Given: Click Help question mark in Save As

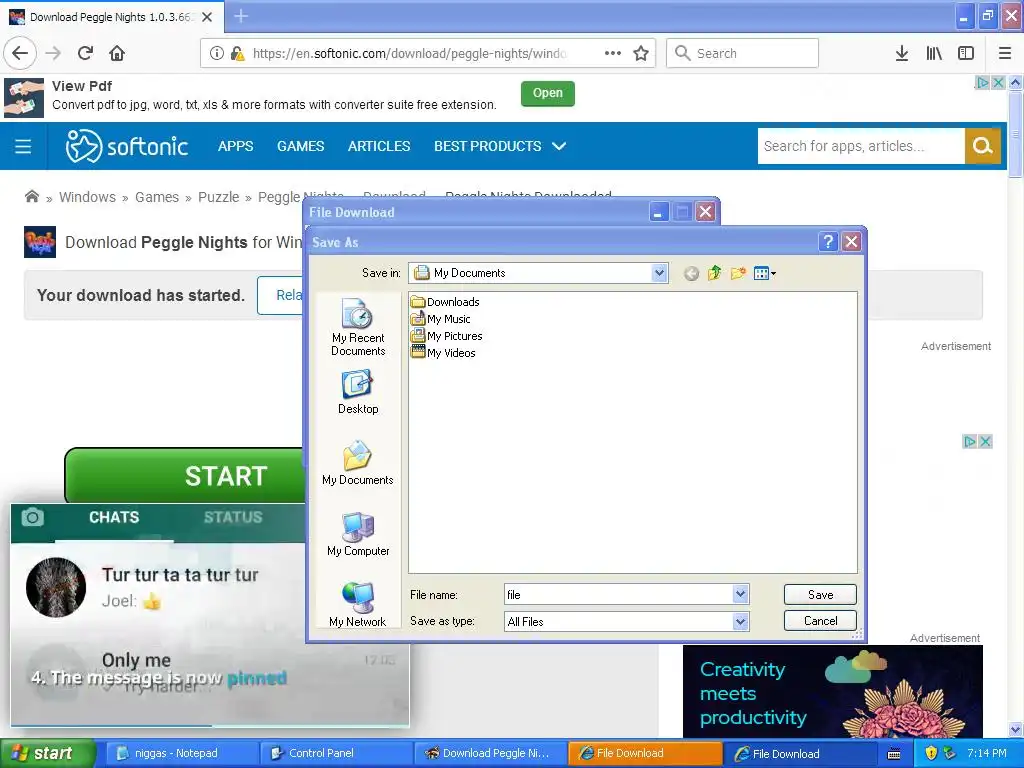Looking at the screenshot, I should point(828,242).
